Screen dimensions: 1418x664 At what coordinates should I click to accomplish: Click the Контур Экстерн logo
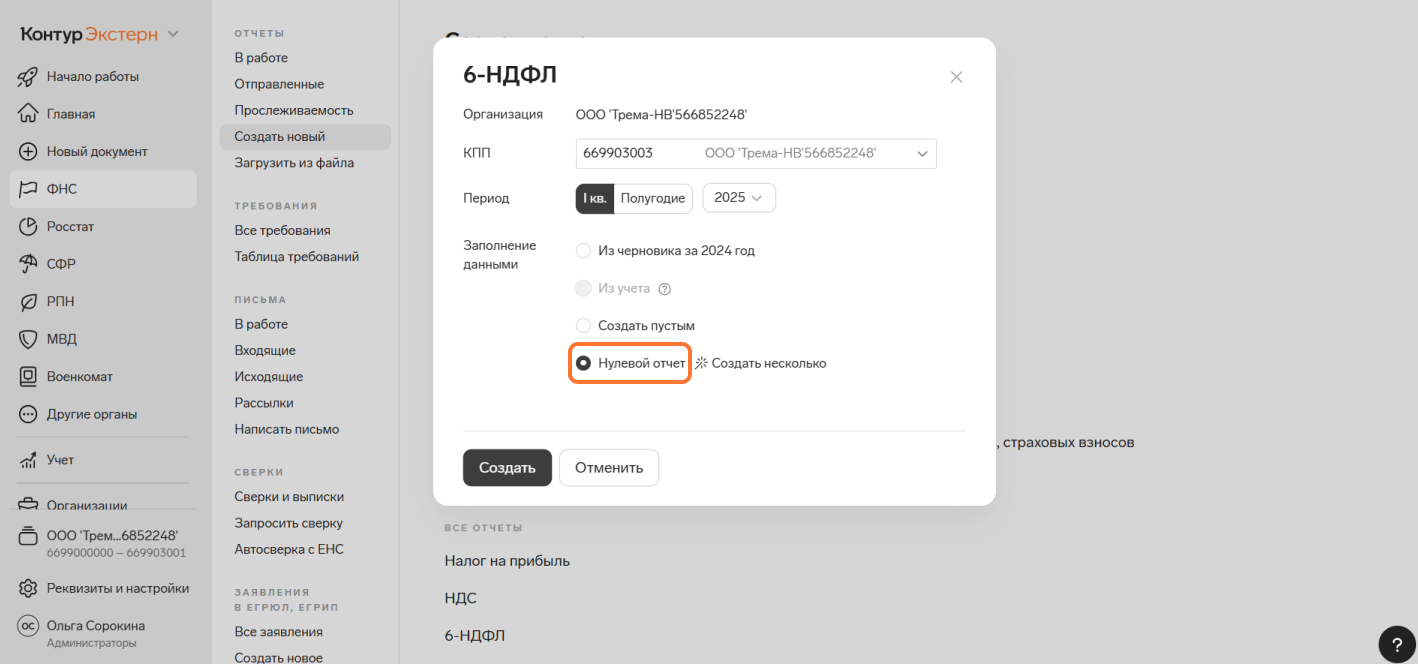point(89,34)
